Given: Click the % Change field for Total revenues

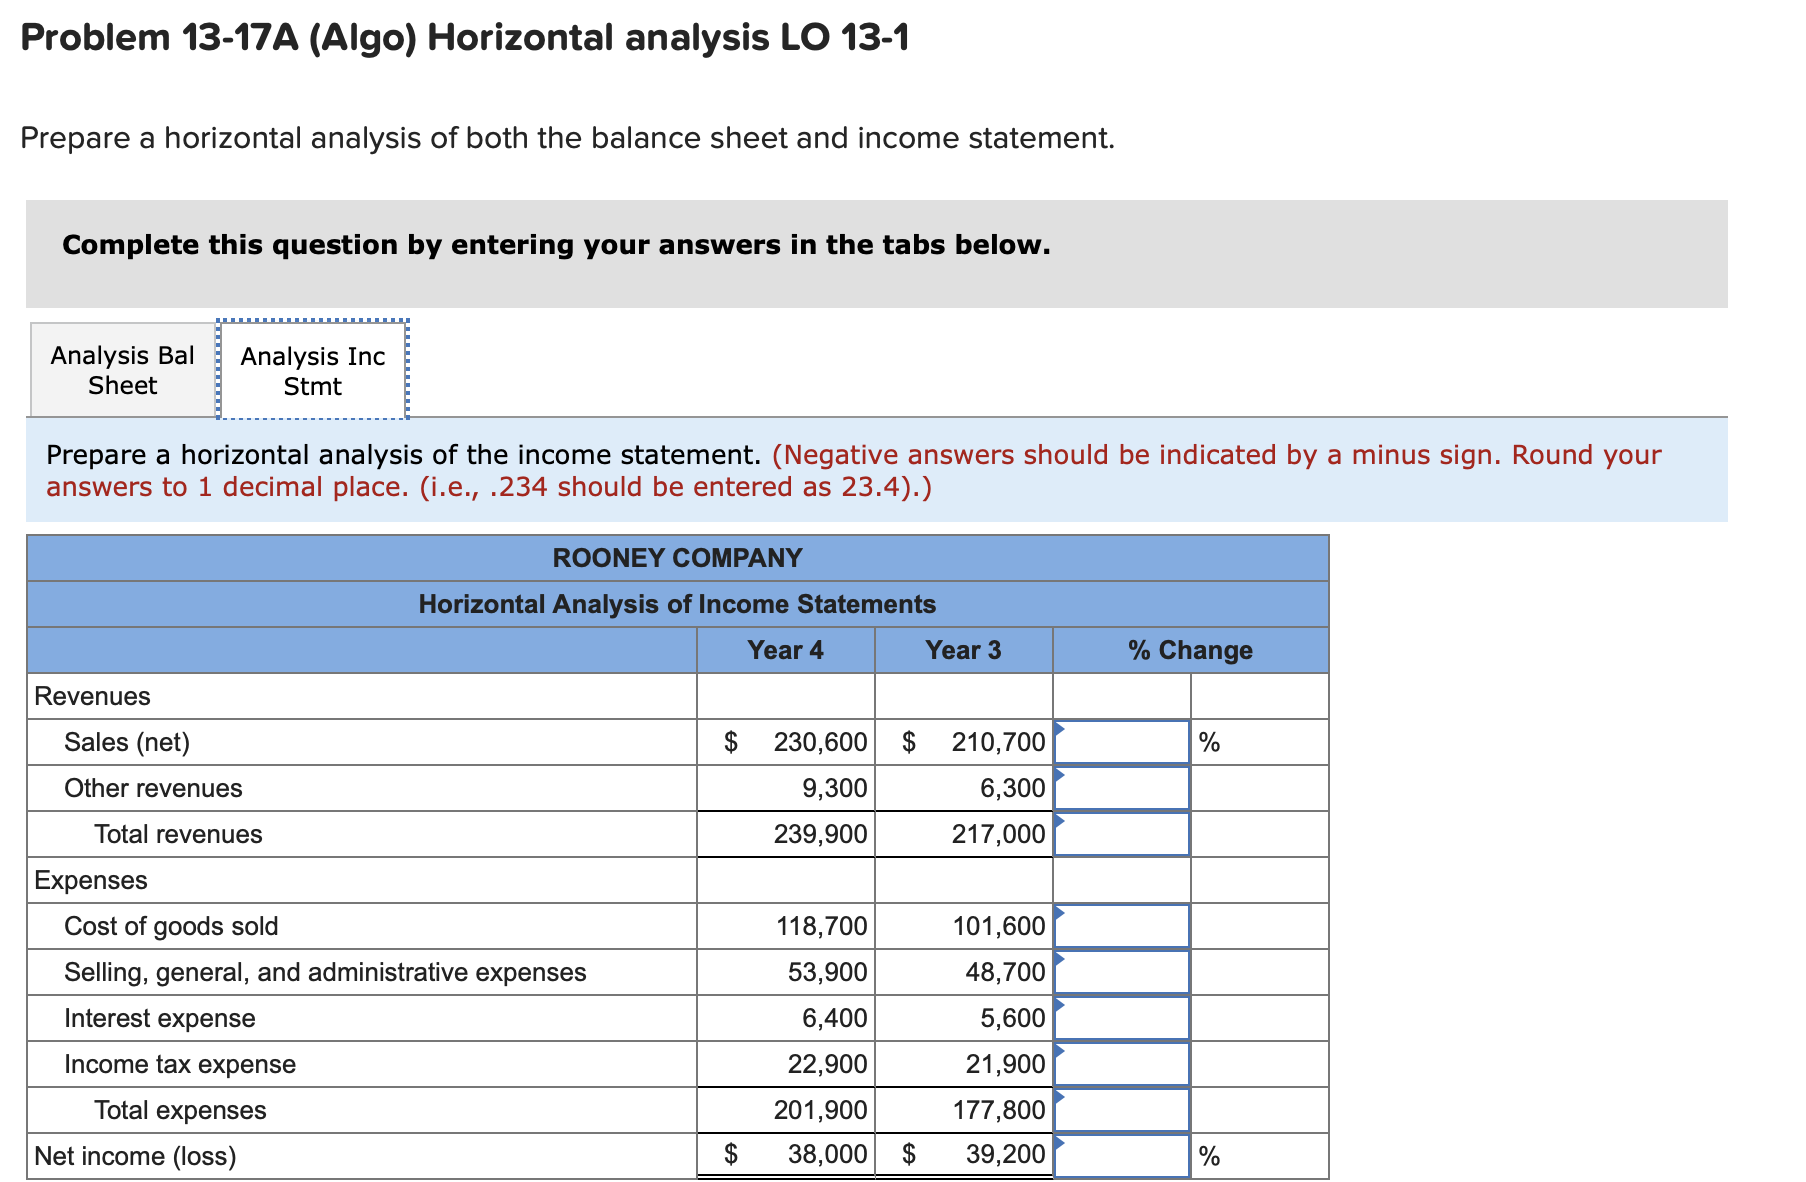Looking at the screenshot, I should (x=1120, y=834).
